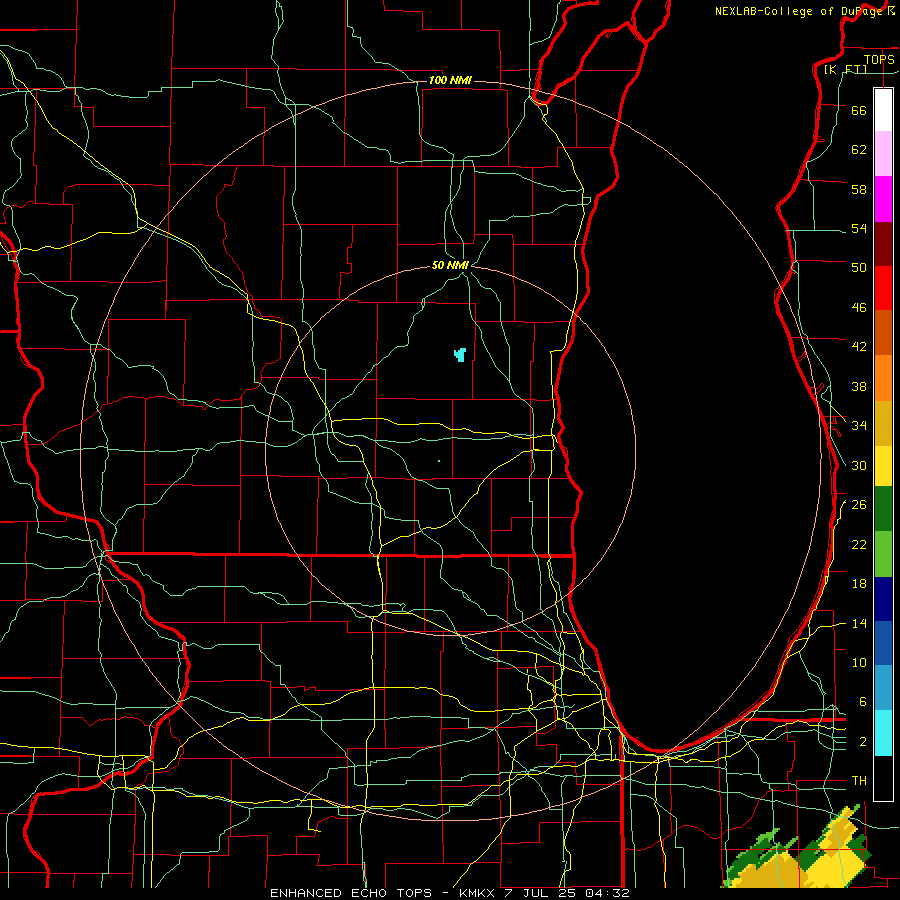Click the white swatch in the tops legend
Screen dimensions: 900x900
tap(883, 110)
